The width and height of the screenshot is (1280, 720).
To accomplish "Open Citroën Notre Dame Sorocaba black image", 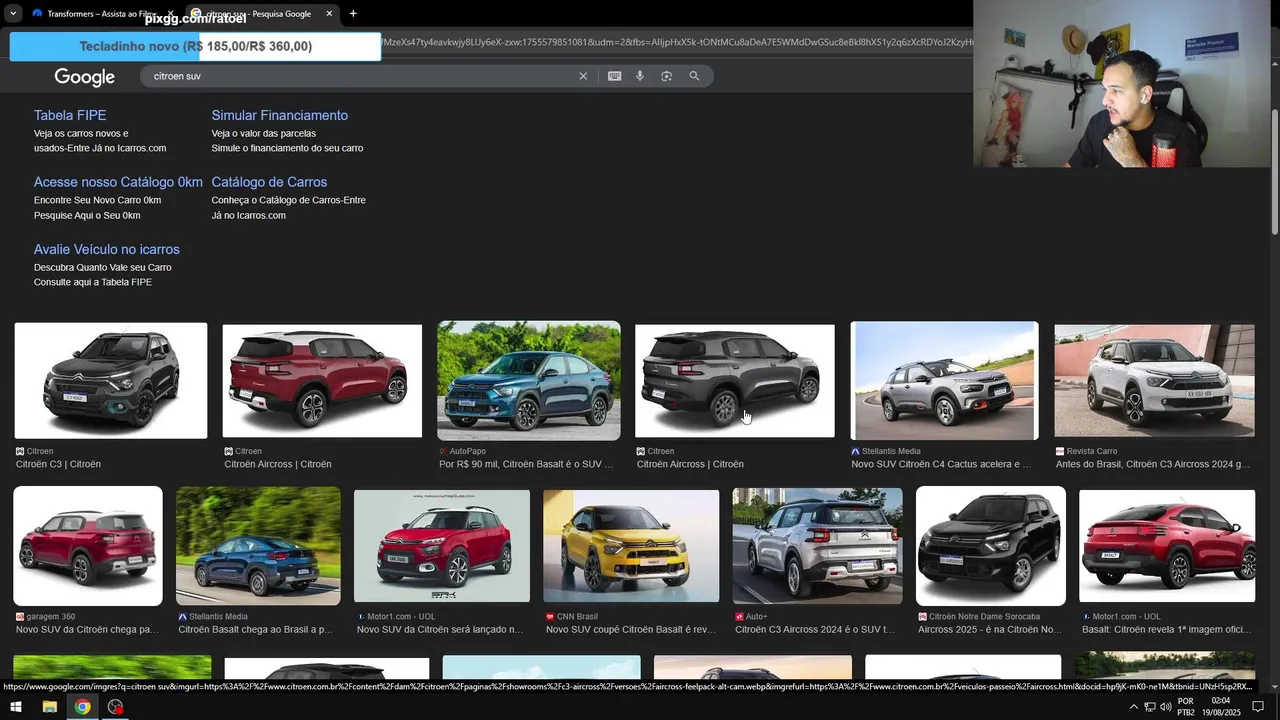I will click(x=991, y=546).
